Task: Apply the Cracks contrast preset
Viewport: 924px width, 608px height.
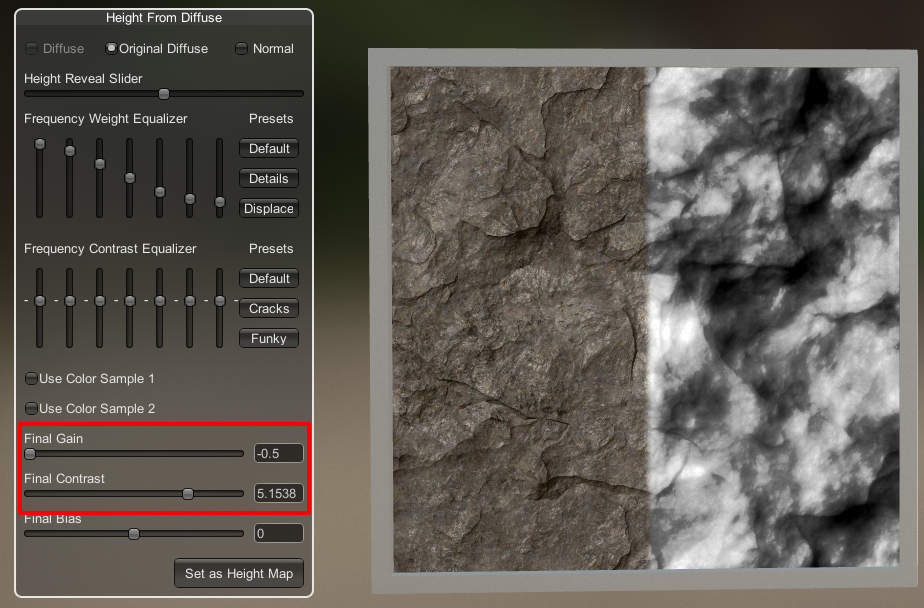Action: [x=269, y=309]
